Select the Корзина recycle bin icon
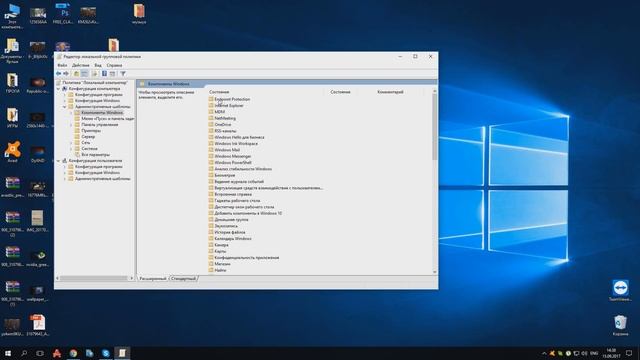The image size is (640, 360). click(x=620, y=325)
